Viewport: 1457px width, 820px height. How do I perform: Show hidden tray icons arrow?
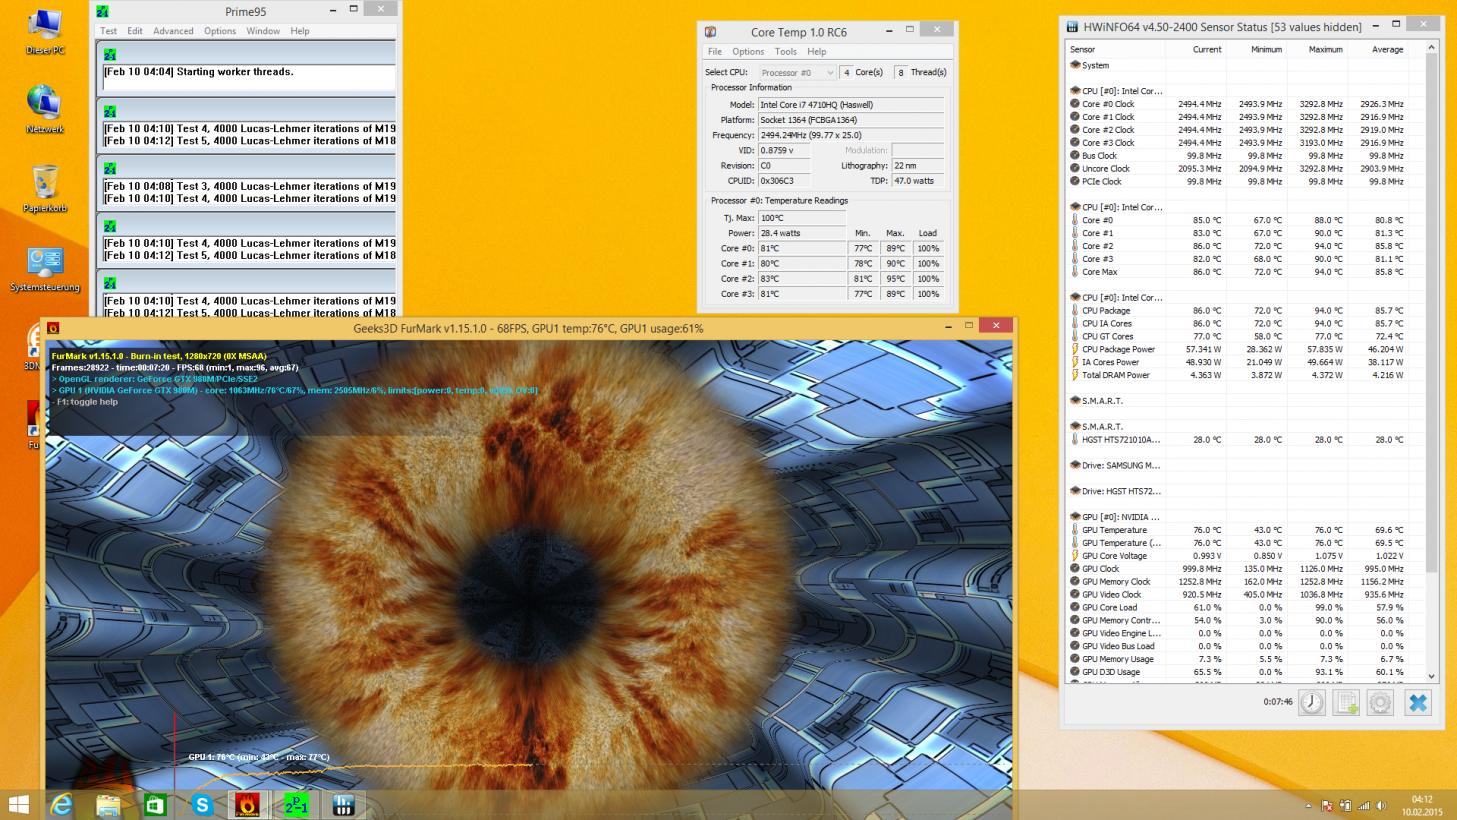coord(1309,805)
